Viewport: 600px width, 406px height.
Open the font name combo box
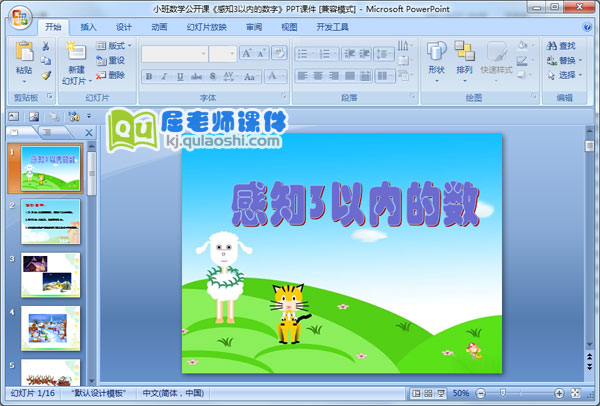click(175, 54)
